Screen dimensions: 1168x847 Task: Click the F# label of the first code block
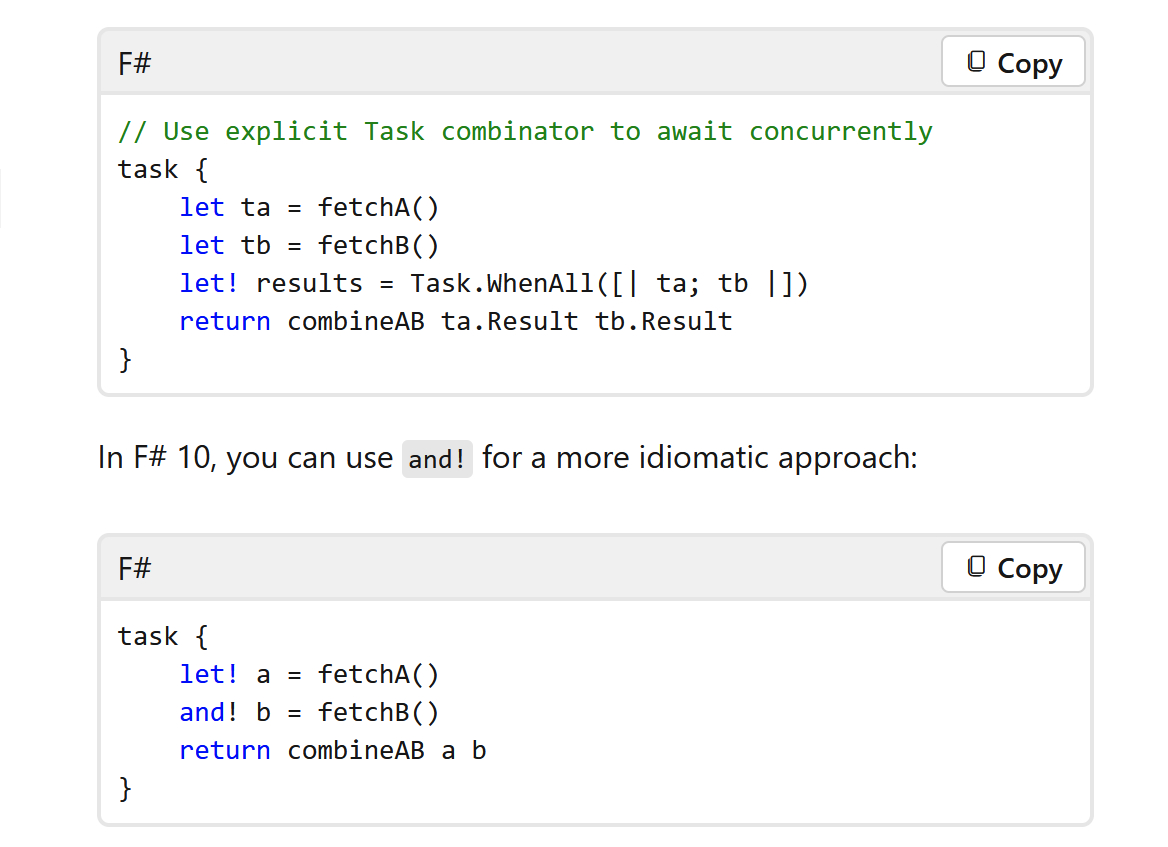135,64
